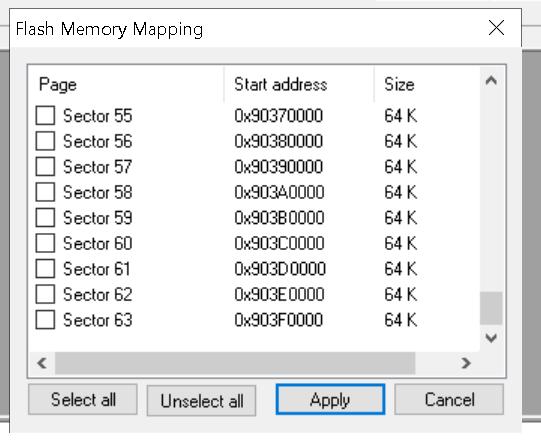Viewport: 541px width, 443px height.
Task: Select the Sector 59 checkbox
Action: [45, 217]
